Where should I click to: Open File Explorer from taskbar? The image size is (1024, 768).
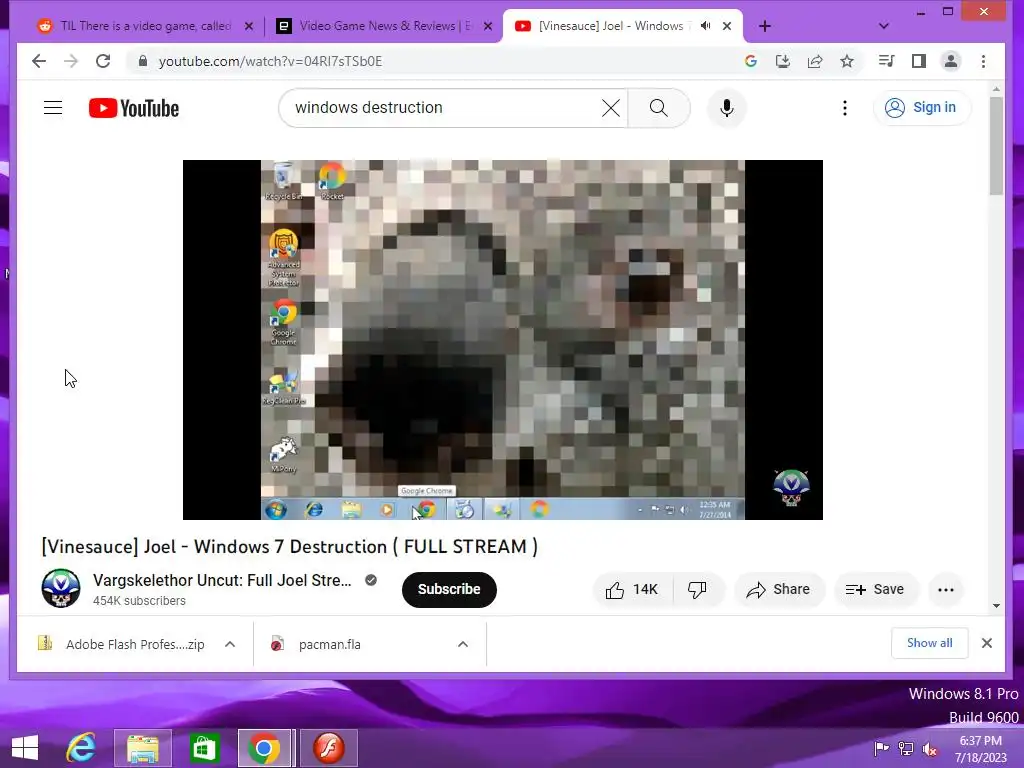point(142,748)
